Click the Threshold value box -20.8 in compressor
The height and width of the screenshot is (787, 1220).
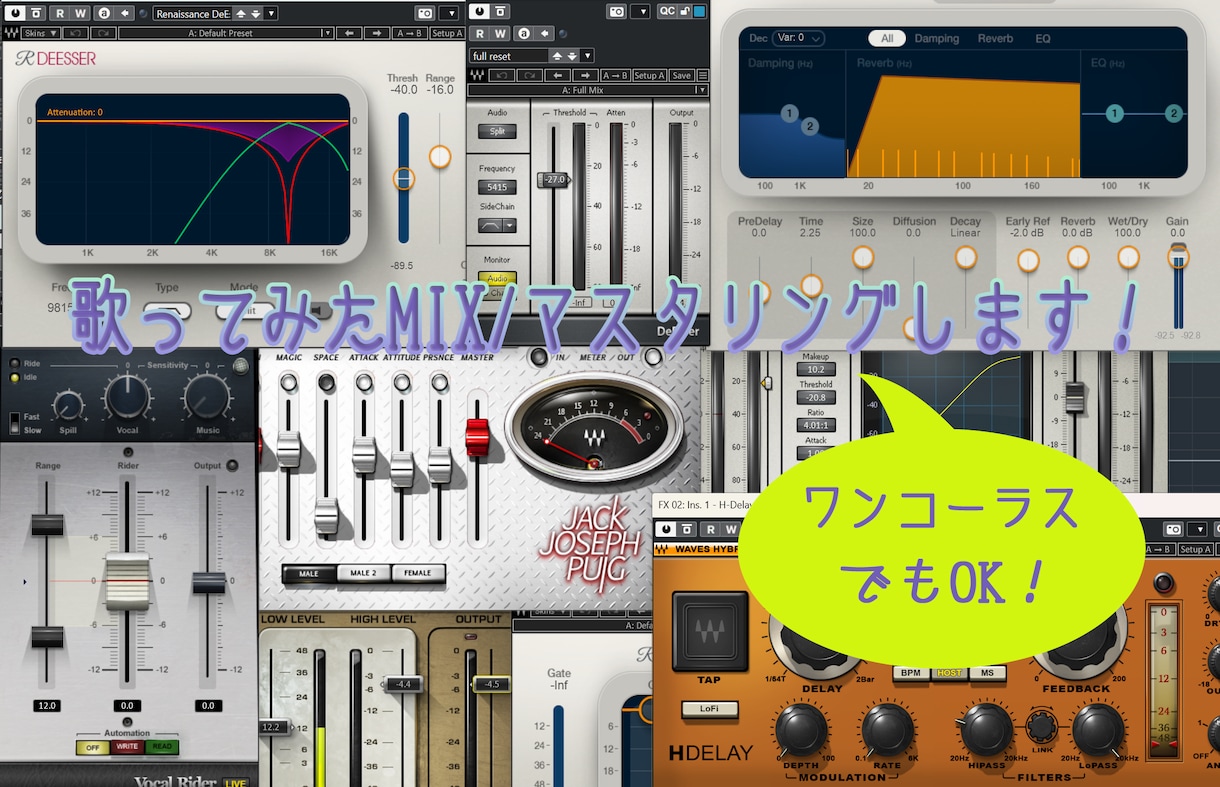(817, 397)
